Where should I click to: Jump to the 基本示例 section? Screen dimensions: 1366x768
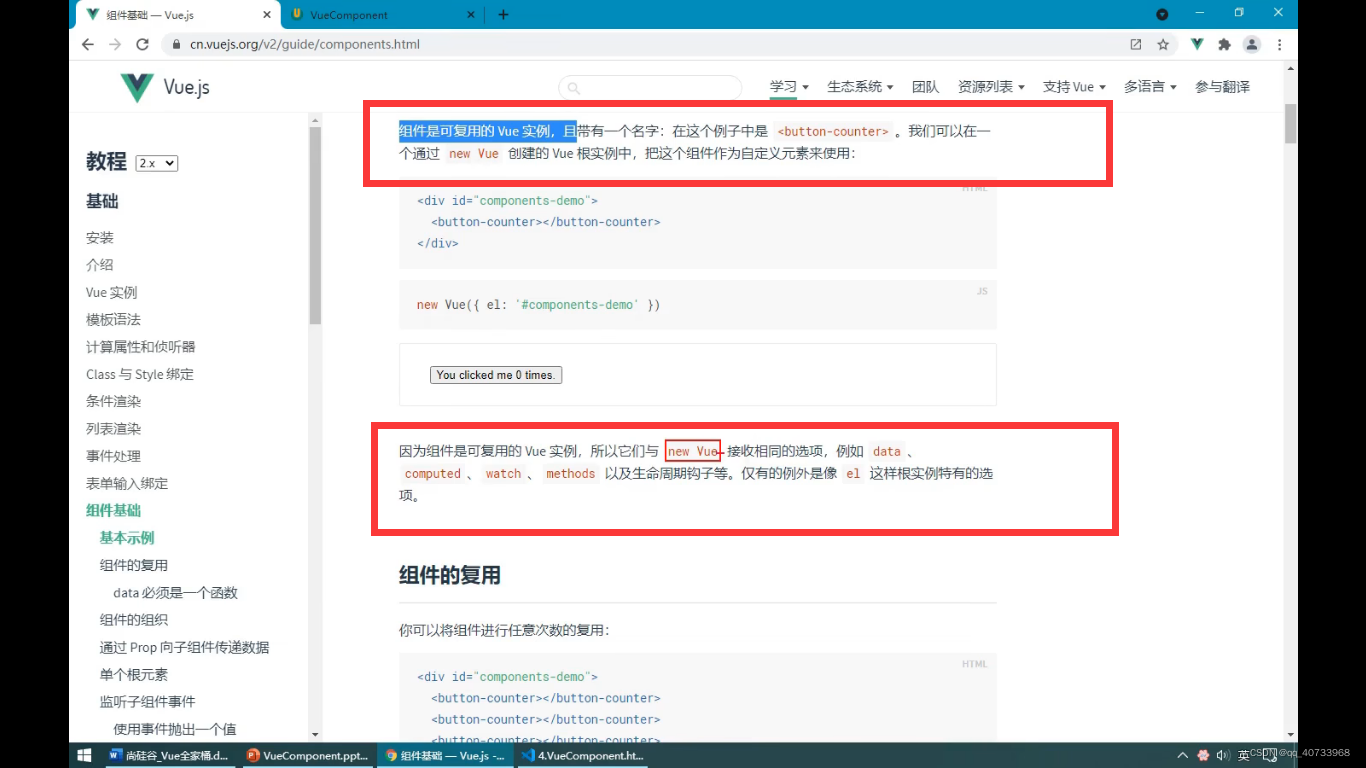[127, 538]
